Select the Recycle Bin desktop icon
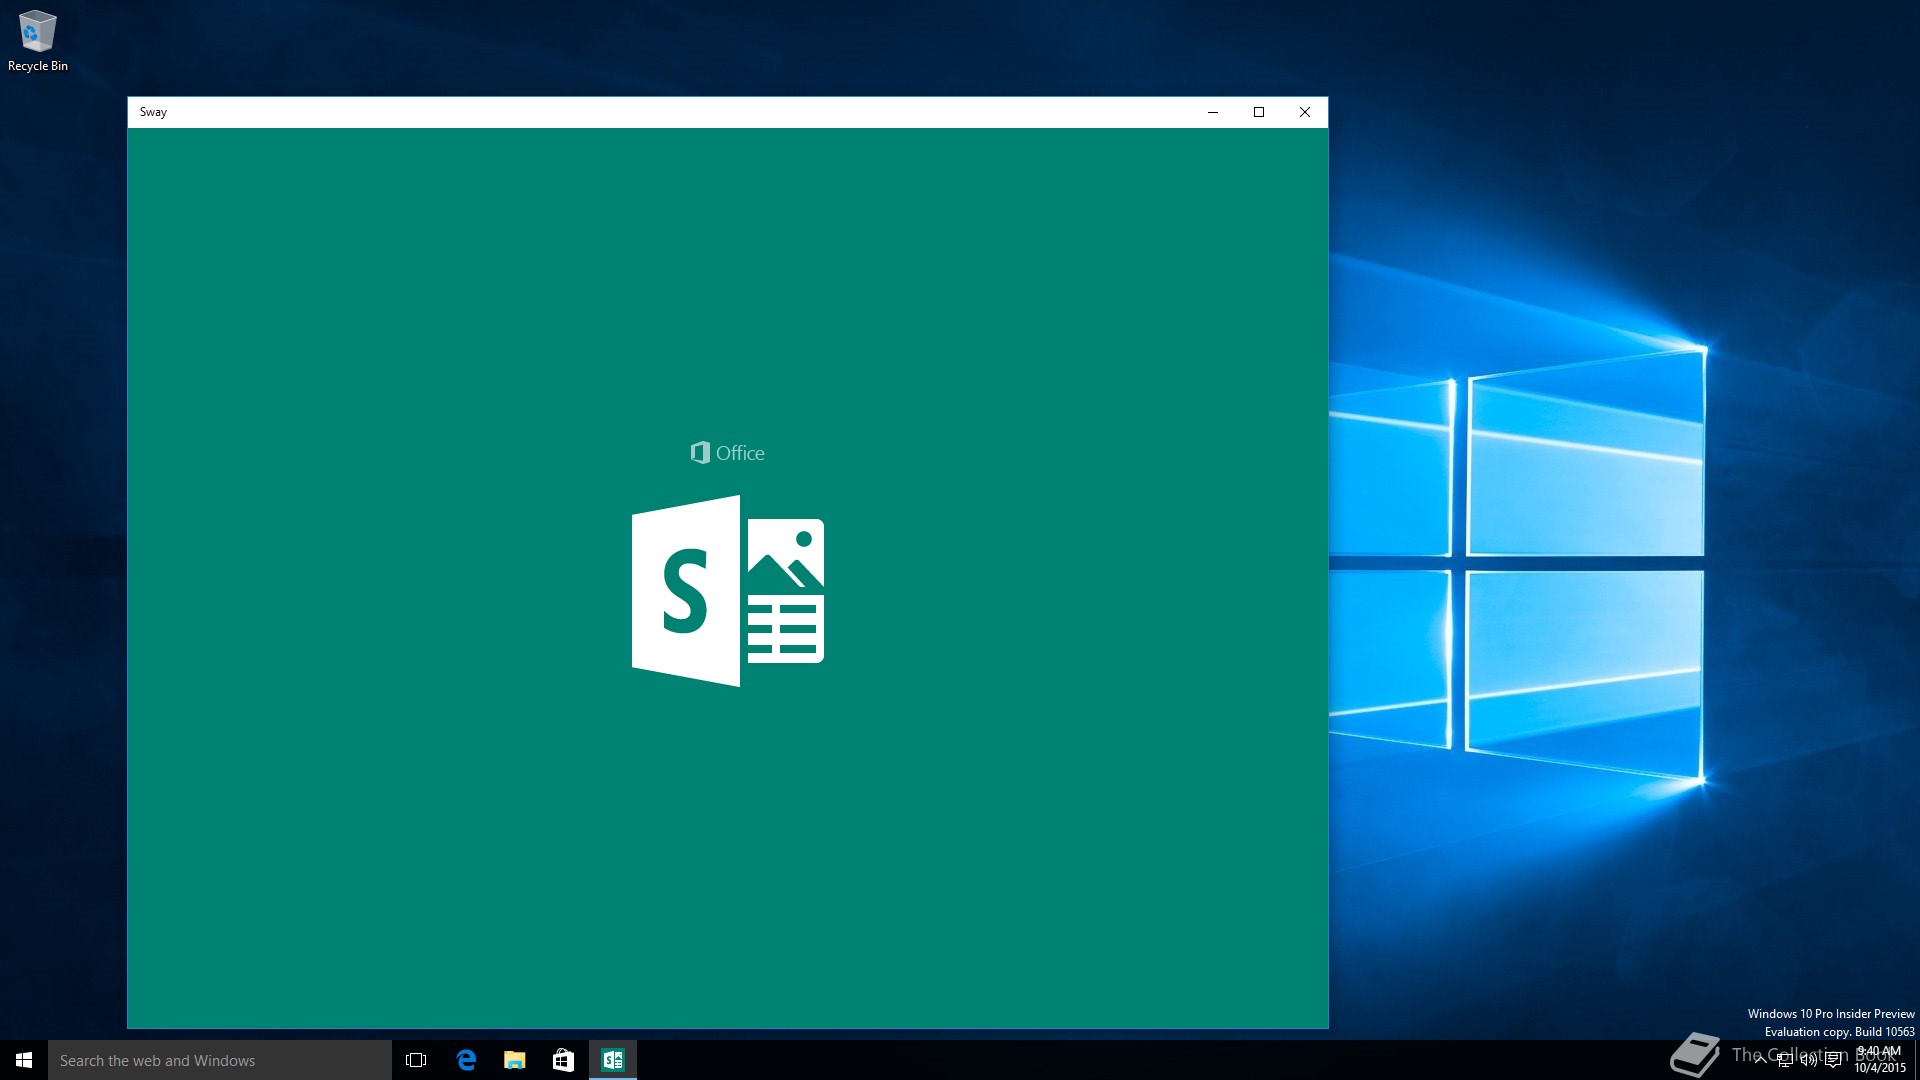Image resolution: width=1920 pixels, height=1080 pixels. (37, 40)
